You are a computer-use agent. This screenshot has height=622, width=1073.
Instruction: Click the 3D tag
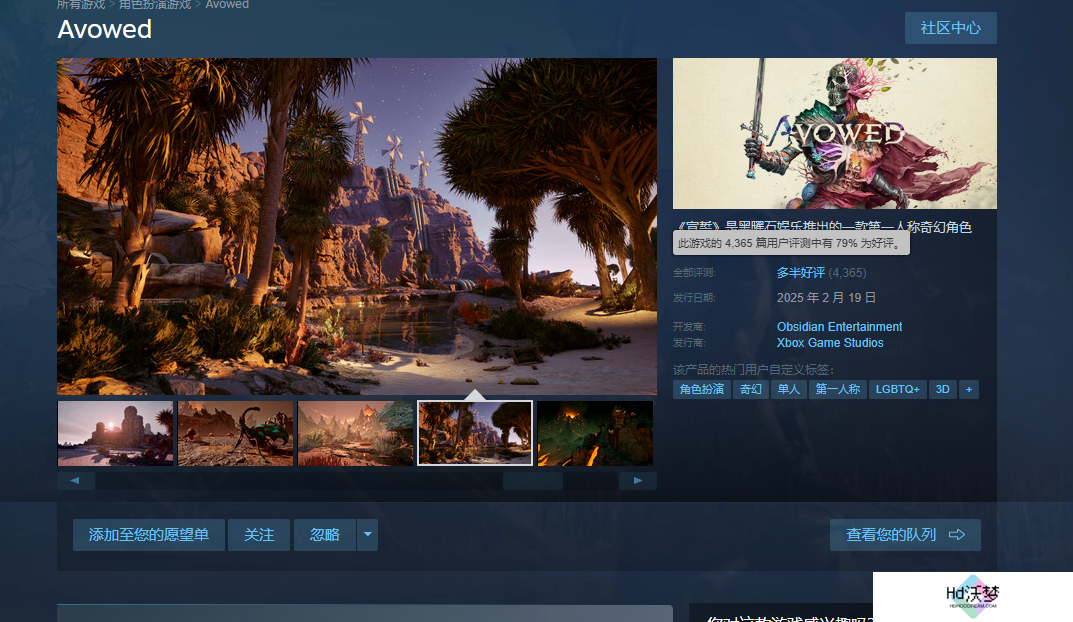click(942, 389)
